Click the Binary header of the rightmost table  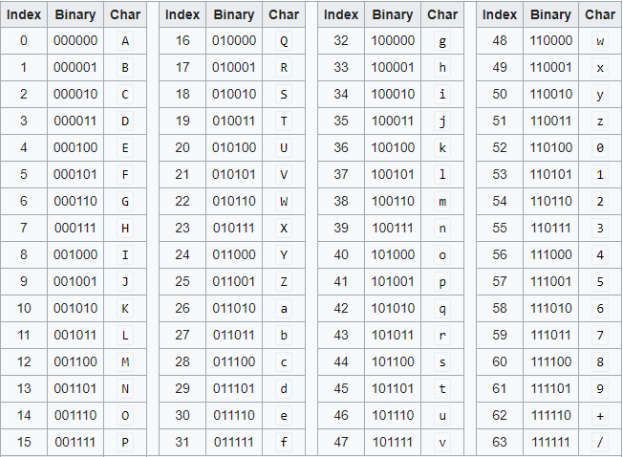(551, 15)
